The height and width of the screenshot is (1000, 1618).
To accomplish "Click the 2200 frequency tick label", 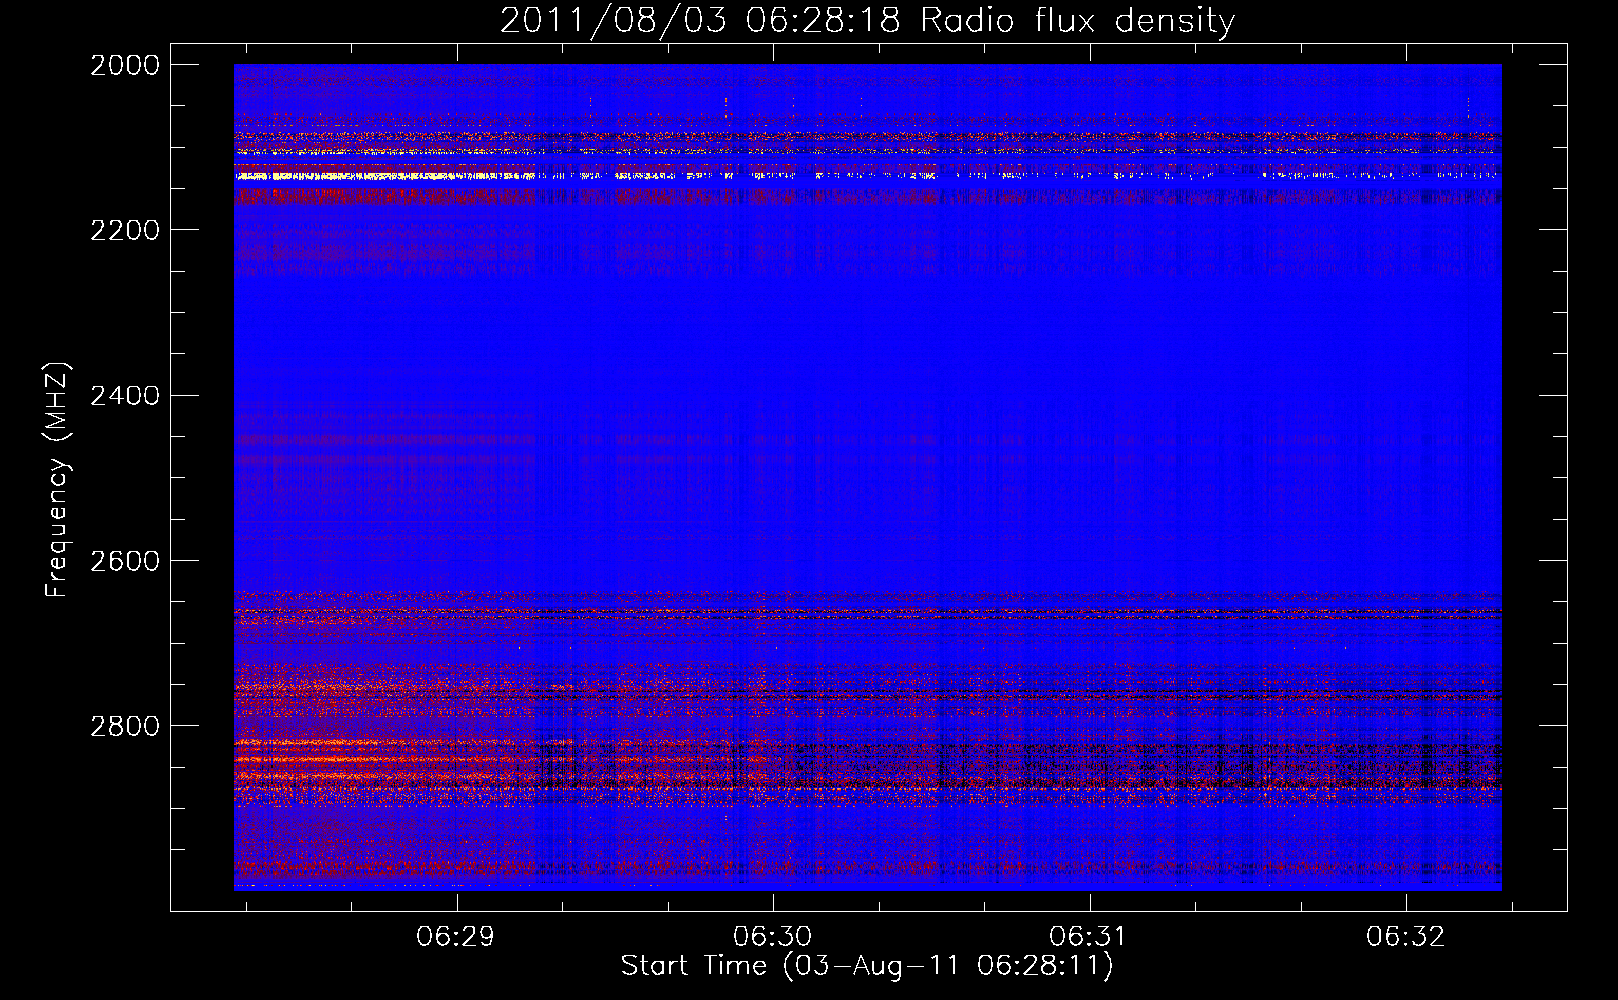I will point(125,230).
